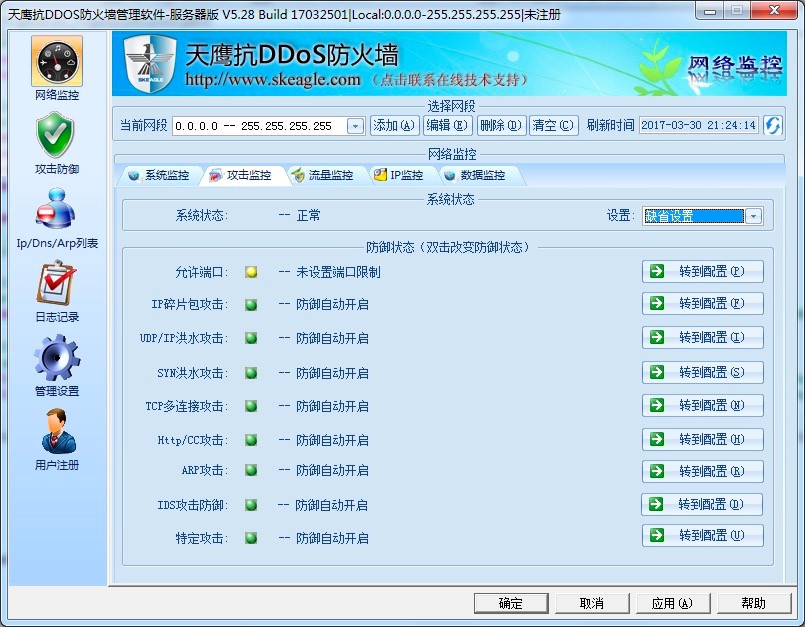Screen dimensions: 805x627
Task: Click green arrow icon on 转到配置 (P)
Action: (657, 271)
